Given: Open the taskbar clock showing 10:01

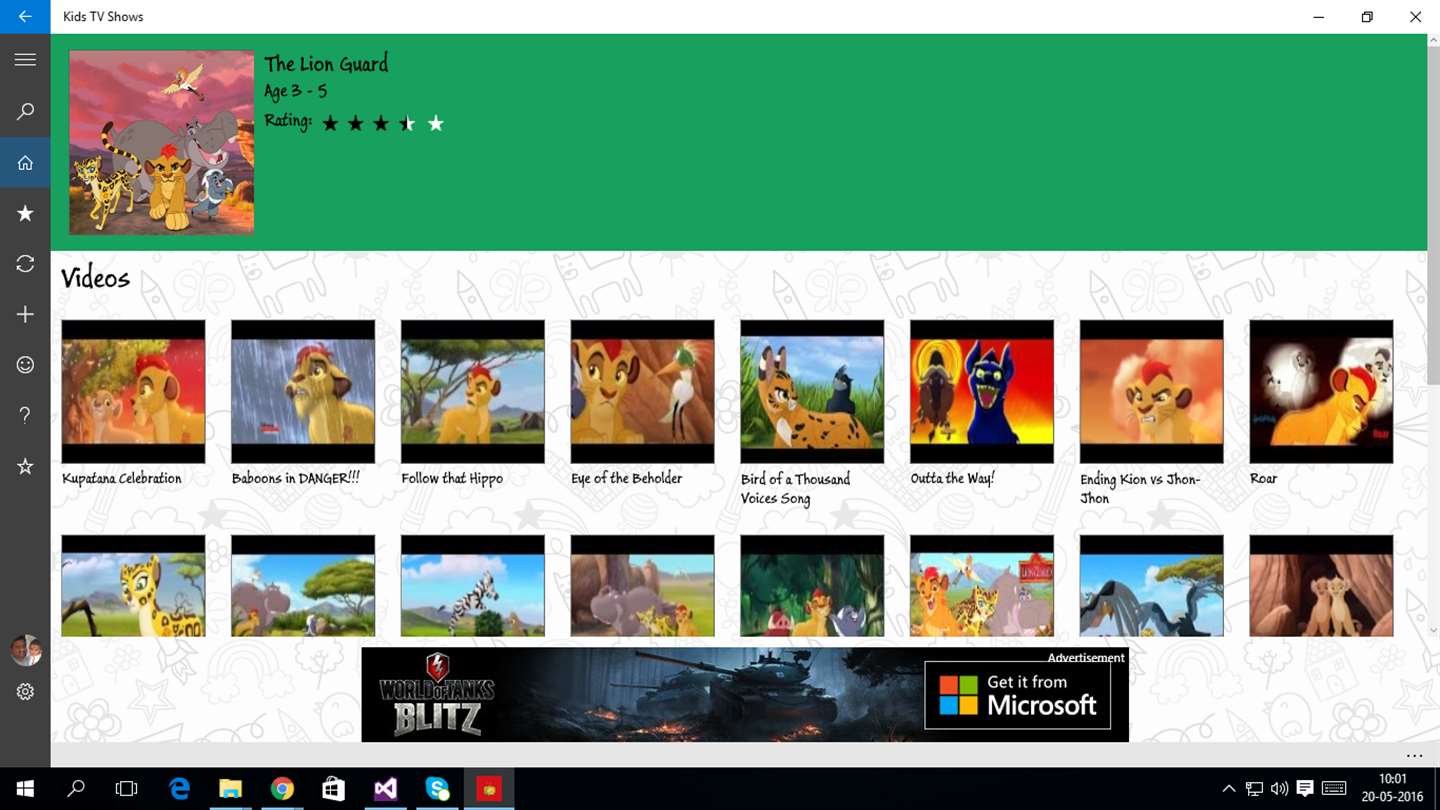Looking at the screenshot, I should [1393, 789].
